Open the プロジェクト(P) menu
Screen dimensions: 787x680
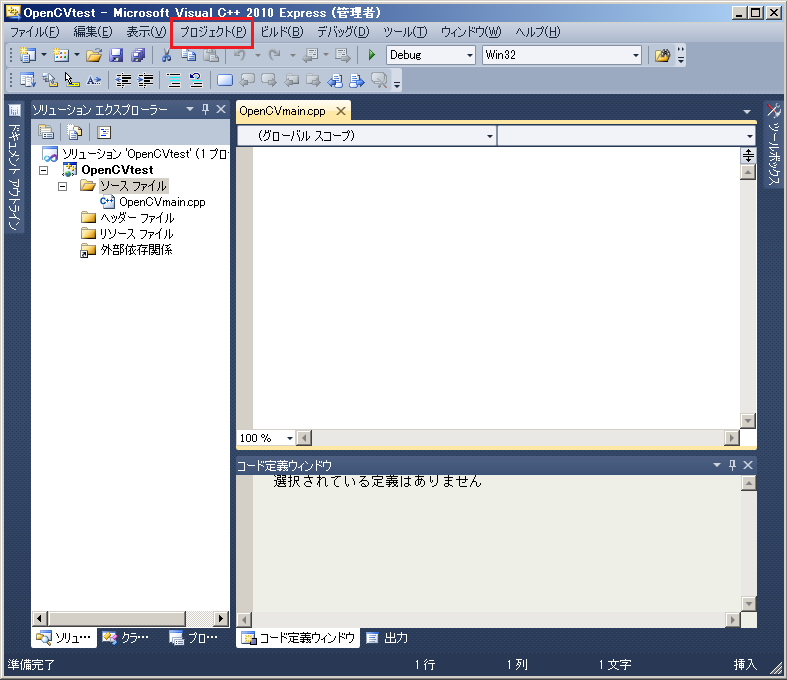coord(213,32)
